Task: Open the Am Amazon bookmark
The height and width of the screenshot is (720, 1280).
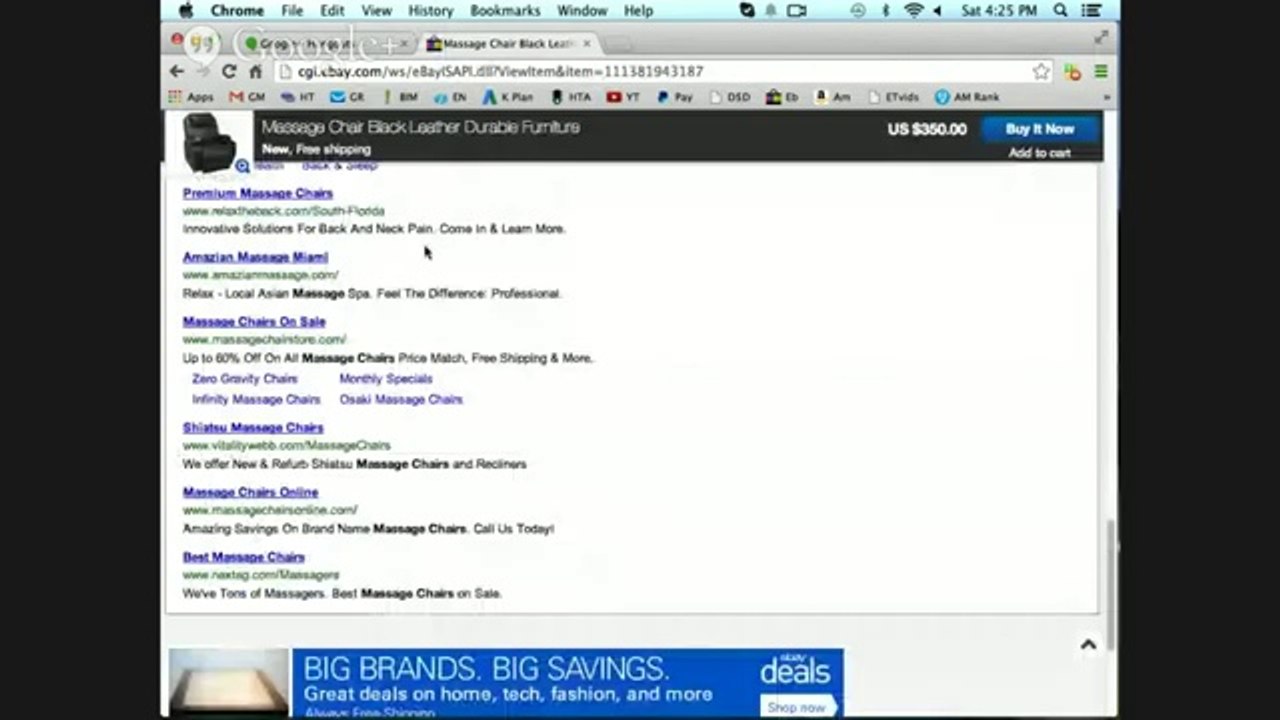Action: pos(833,97)
